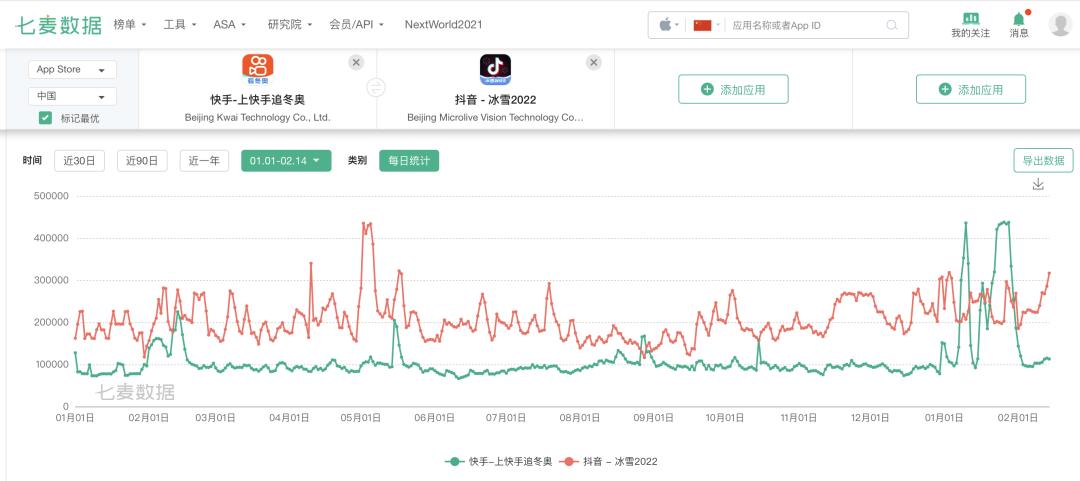Select the 近30日 time range
The image size is (1080, 481).
click(79, 161)
